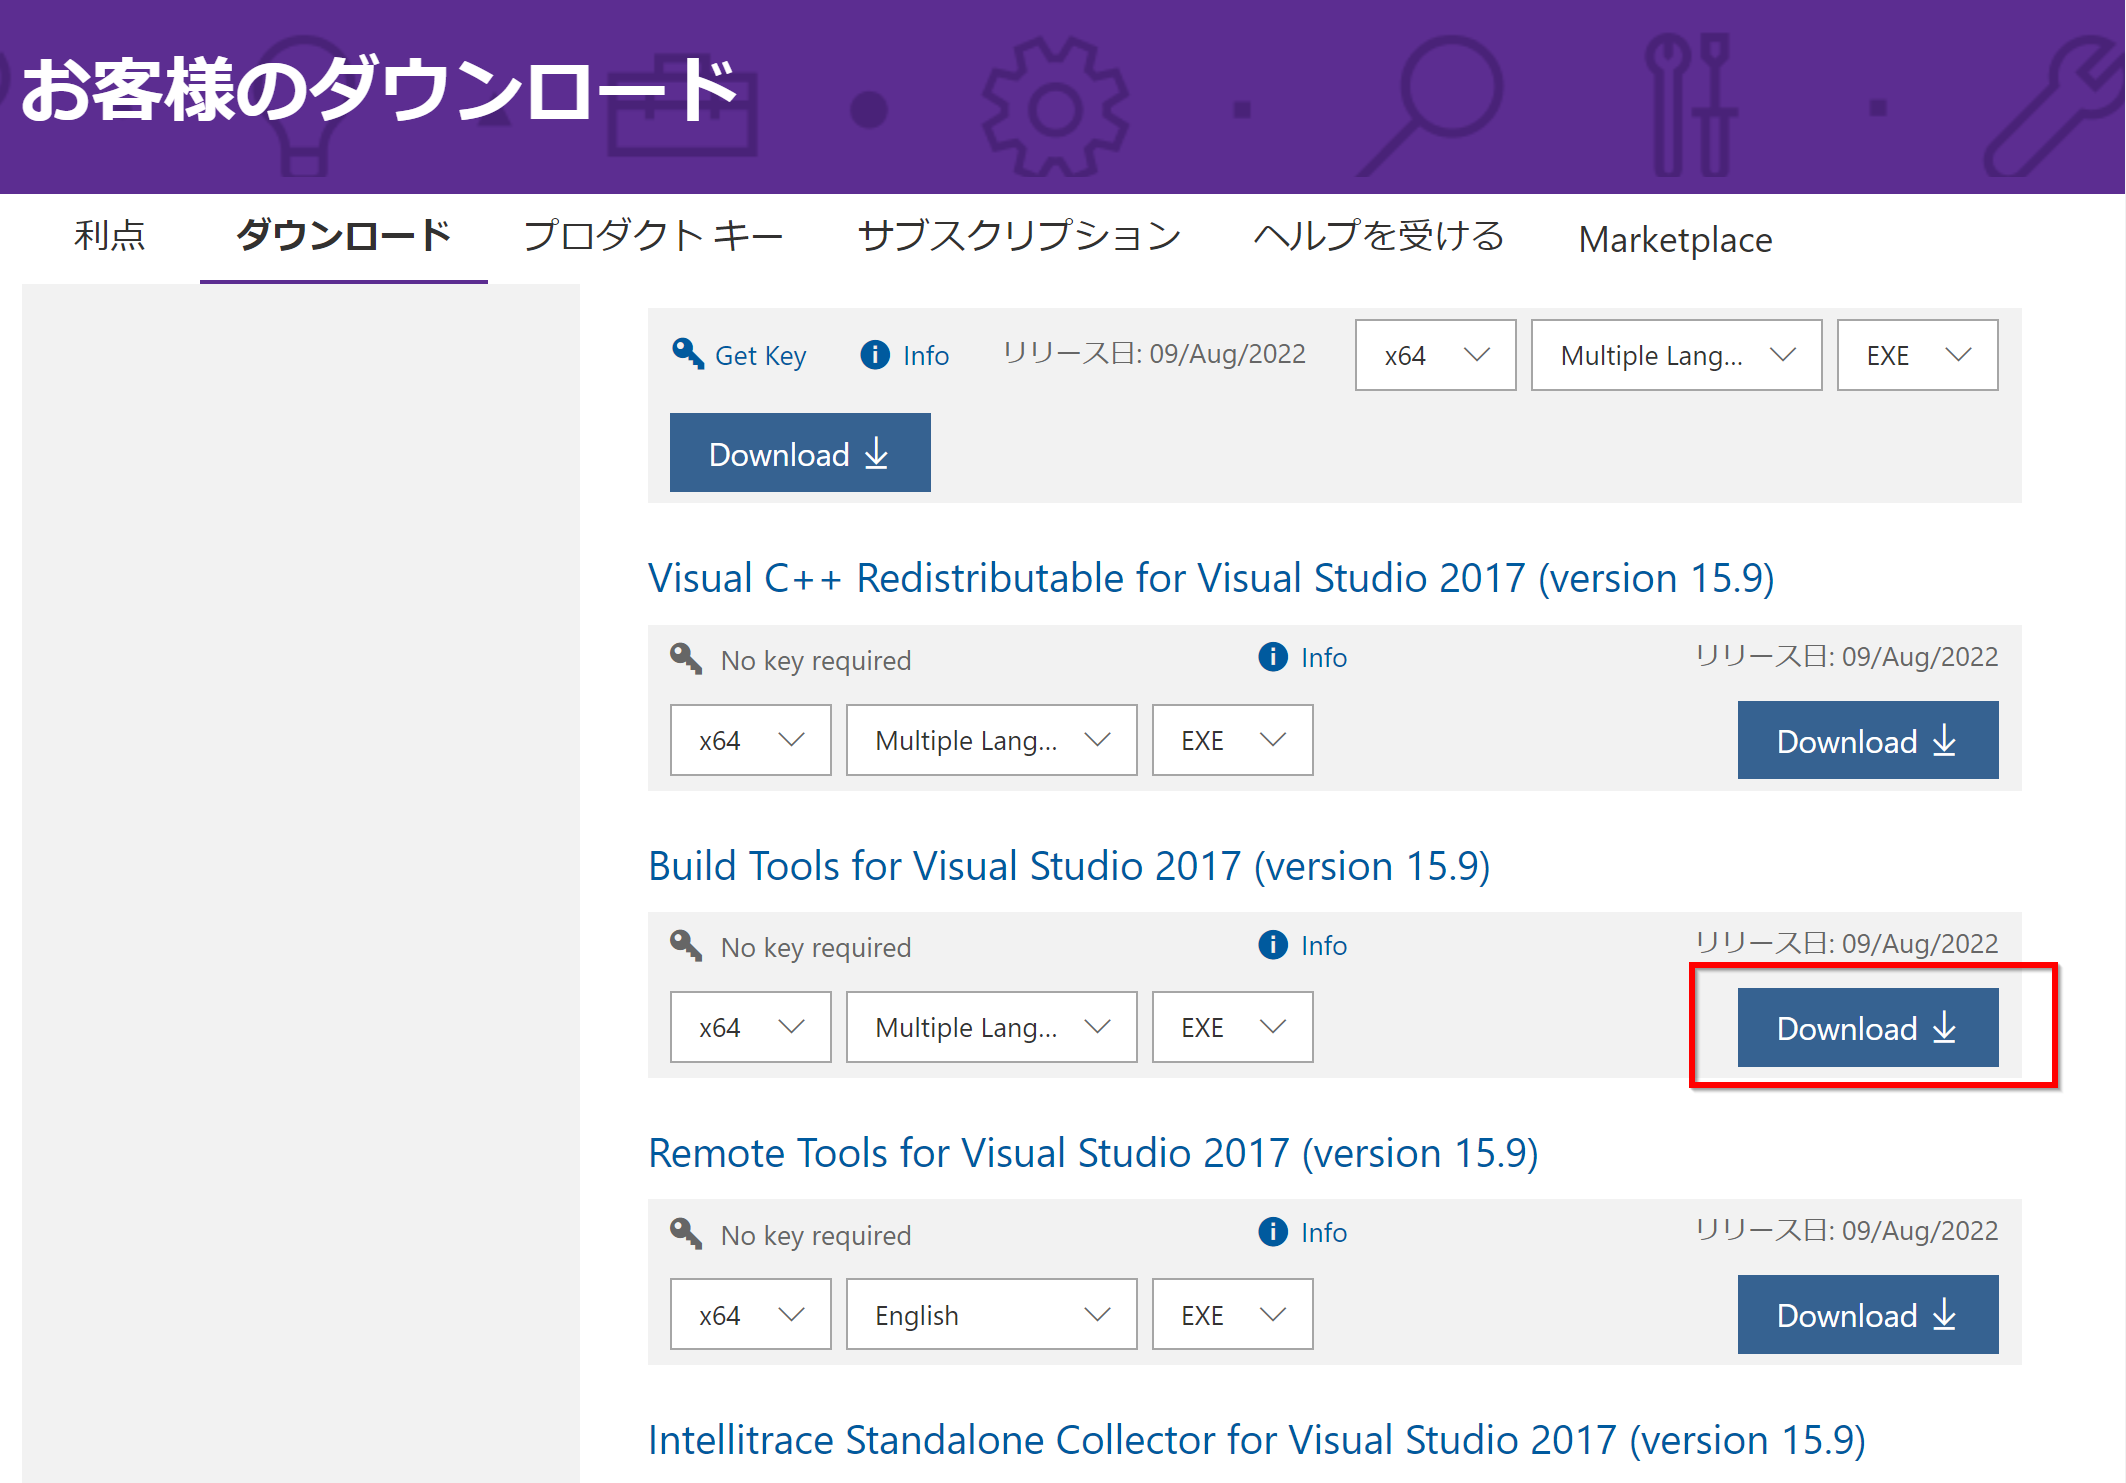Open the プロダクト キー tab
The image size is (2126, 1483).
tap(653, 236)
